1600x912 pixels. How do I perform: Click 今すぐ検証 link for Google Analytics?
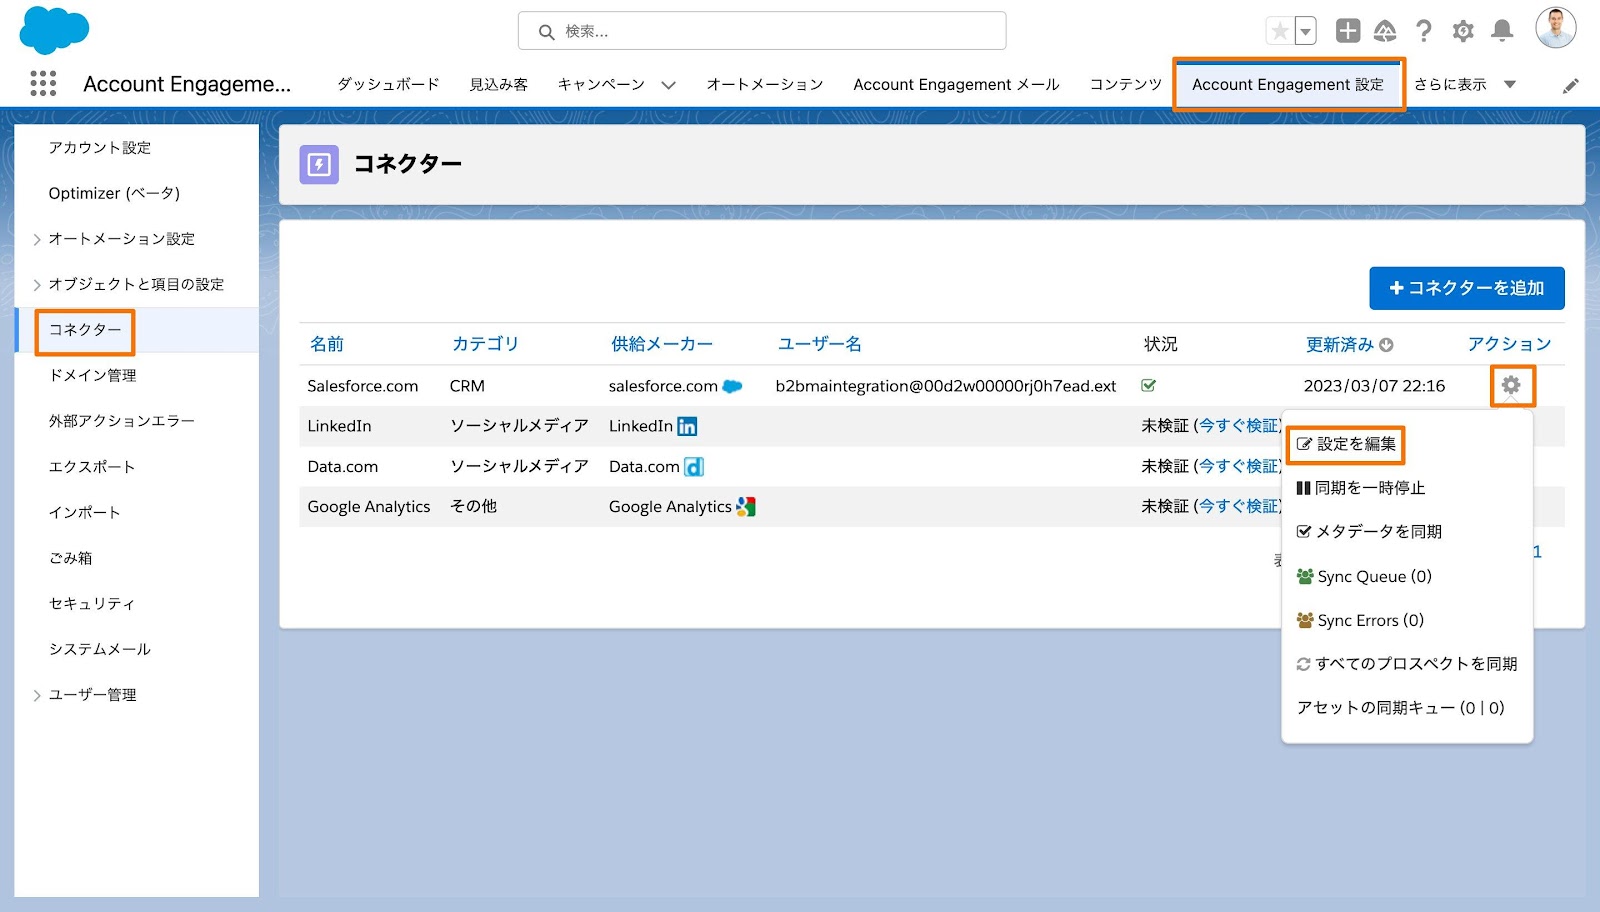click(x=1238, y=507)
